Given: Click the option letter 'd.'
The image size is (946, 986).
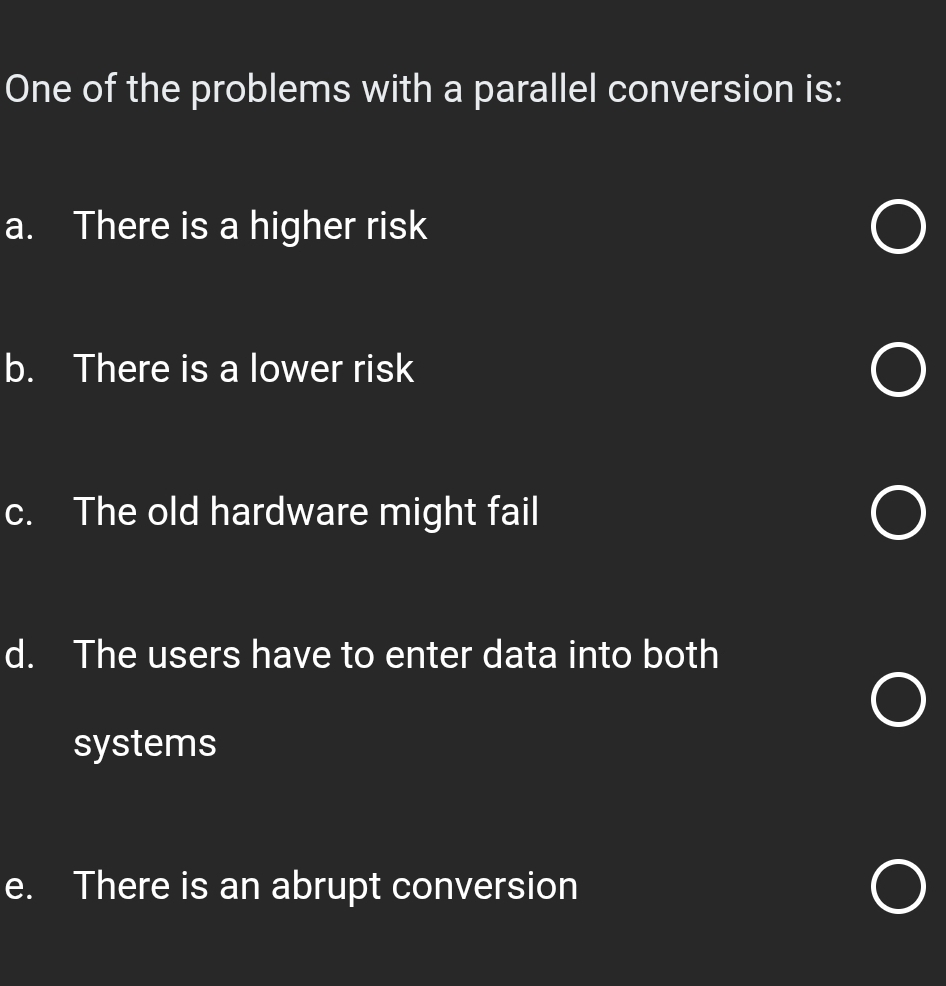Looking at the screenshot, I should click(18, 656).
